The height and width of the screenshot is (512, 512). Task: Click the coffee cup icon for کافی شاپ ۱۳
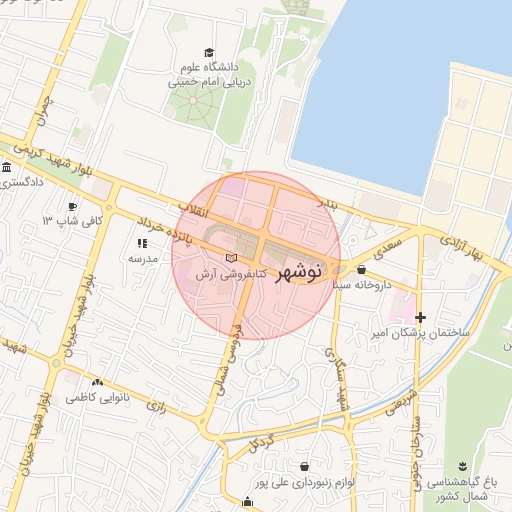click(72, 207)
